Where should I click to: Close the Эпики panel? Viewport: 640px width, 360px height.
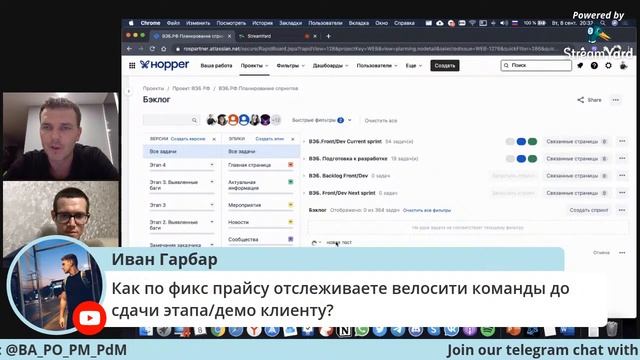point(293,139)
